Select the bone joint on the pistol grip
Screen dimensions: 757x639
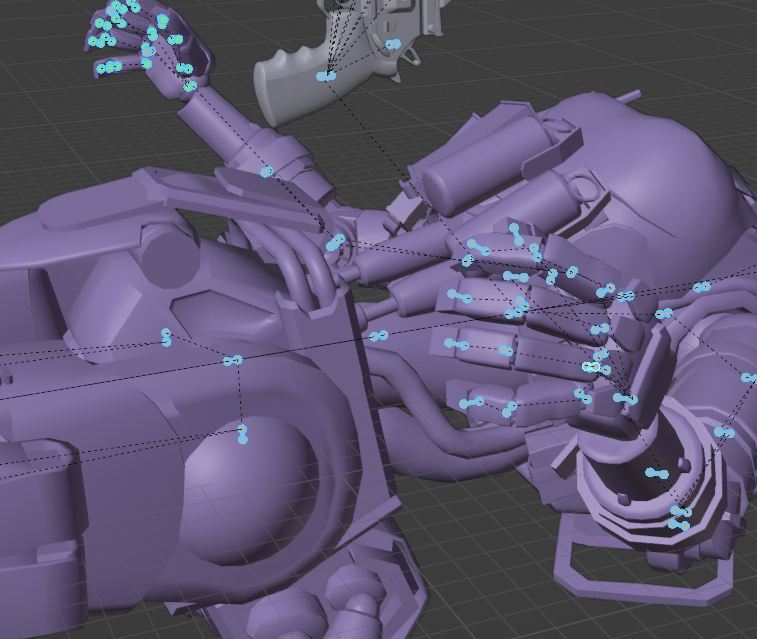326,76
